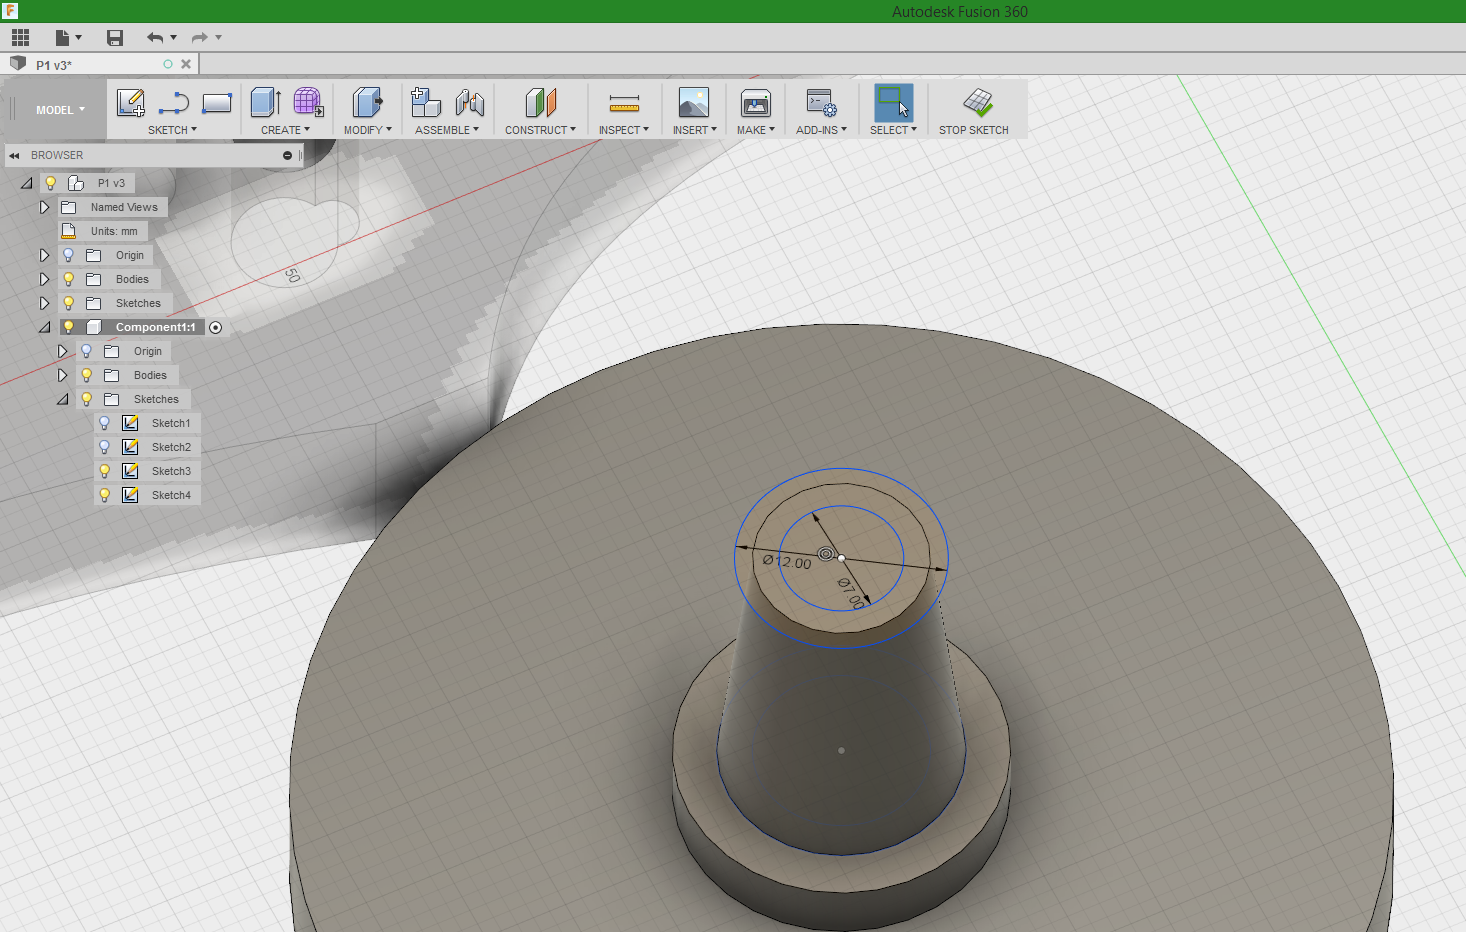Select the Line sketch tool

[174, 103]
